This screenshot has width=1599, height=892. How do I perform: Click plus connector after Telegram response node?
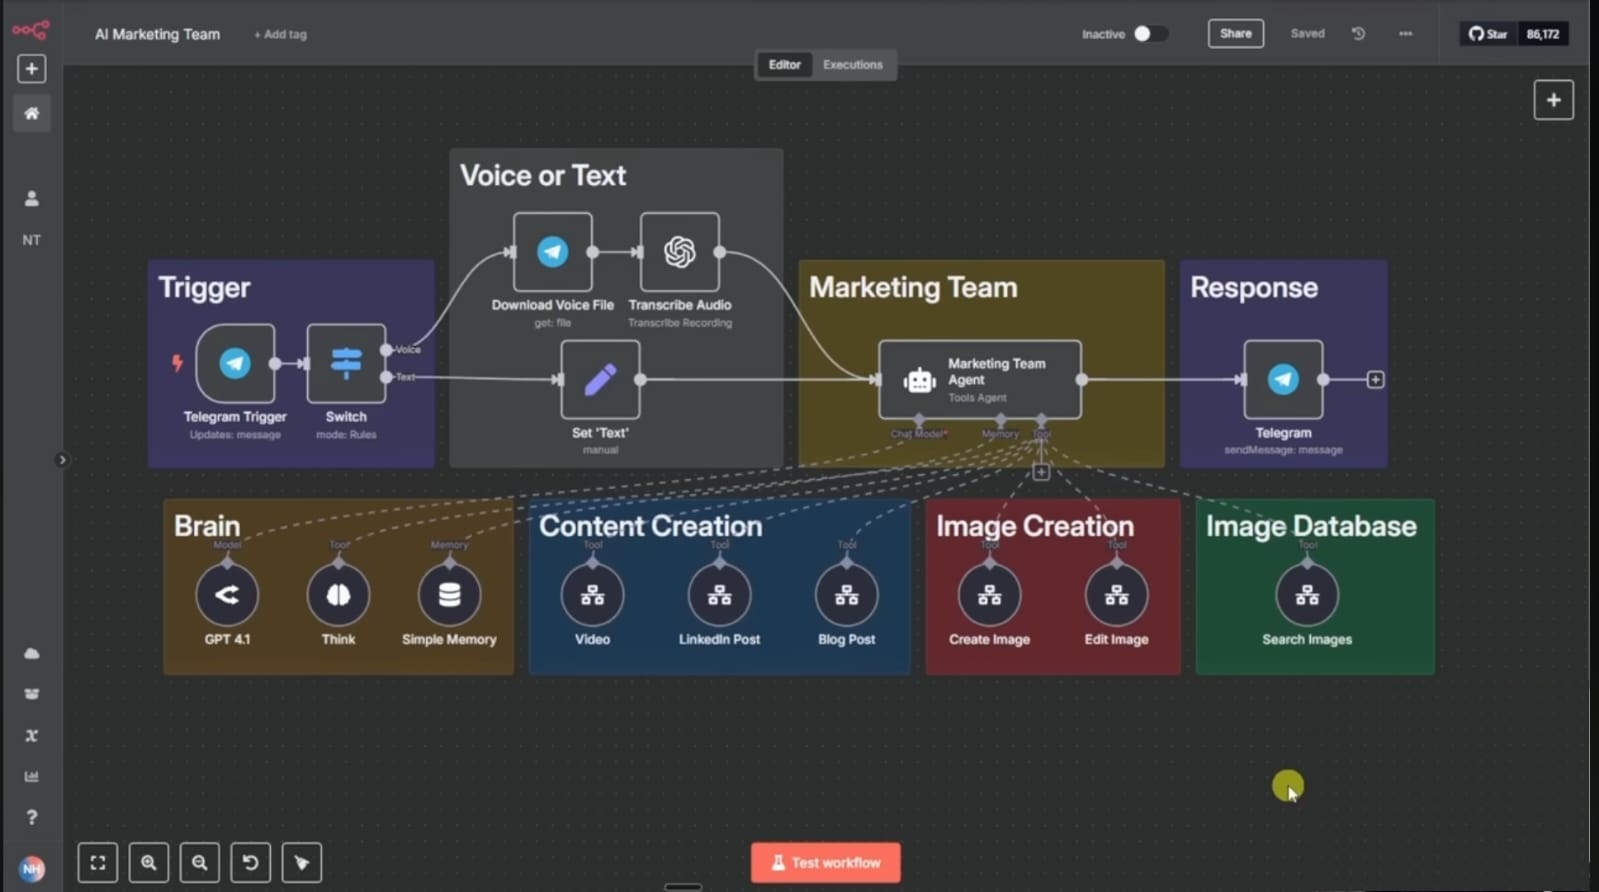(1375, 379)
